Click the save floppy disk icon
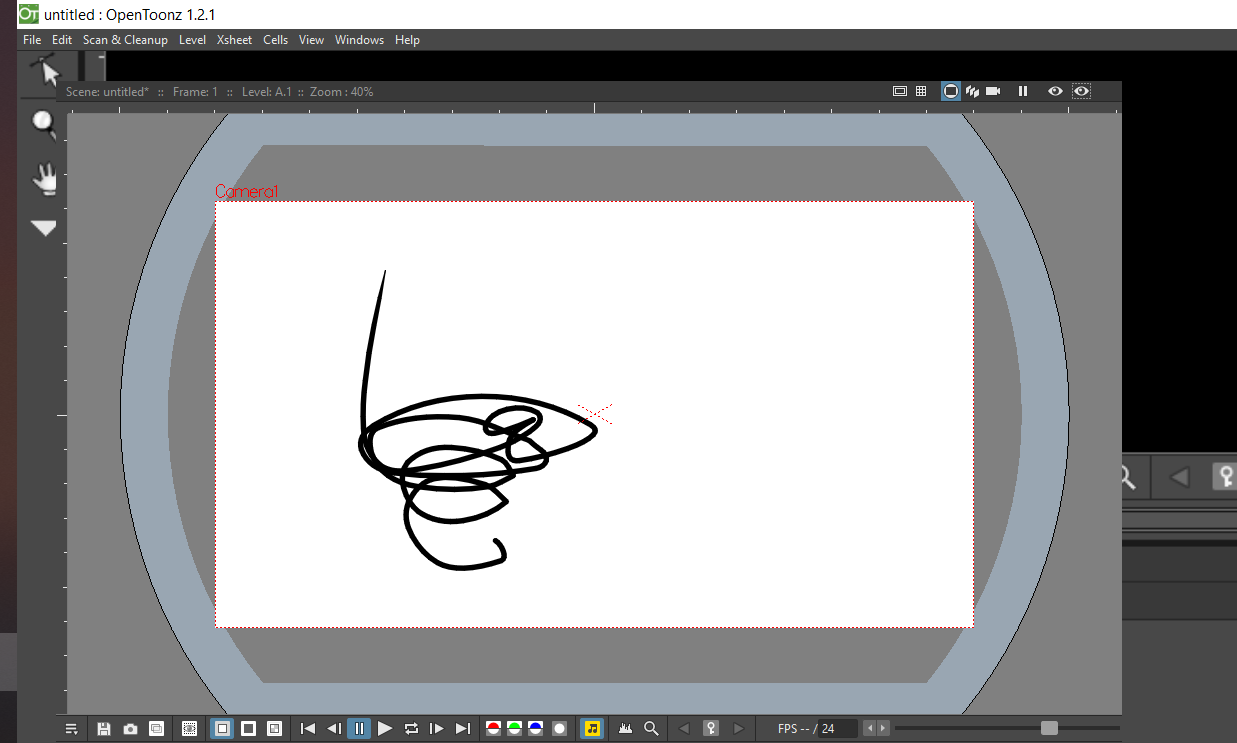1237x743 pixels. [104, 729]
